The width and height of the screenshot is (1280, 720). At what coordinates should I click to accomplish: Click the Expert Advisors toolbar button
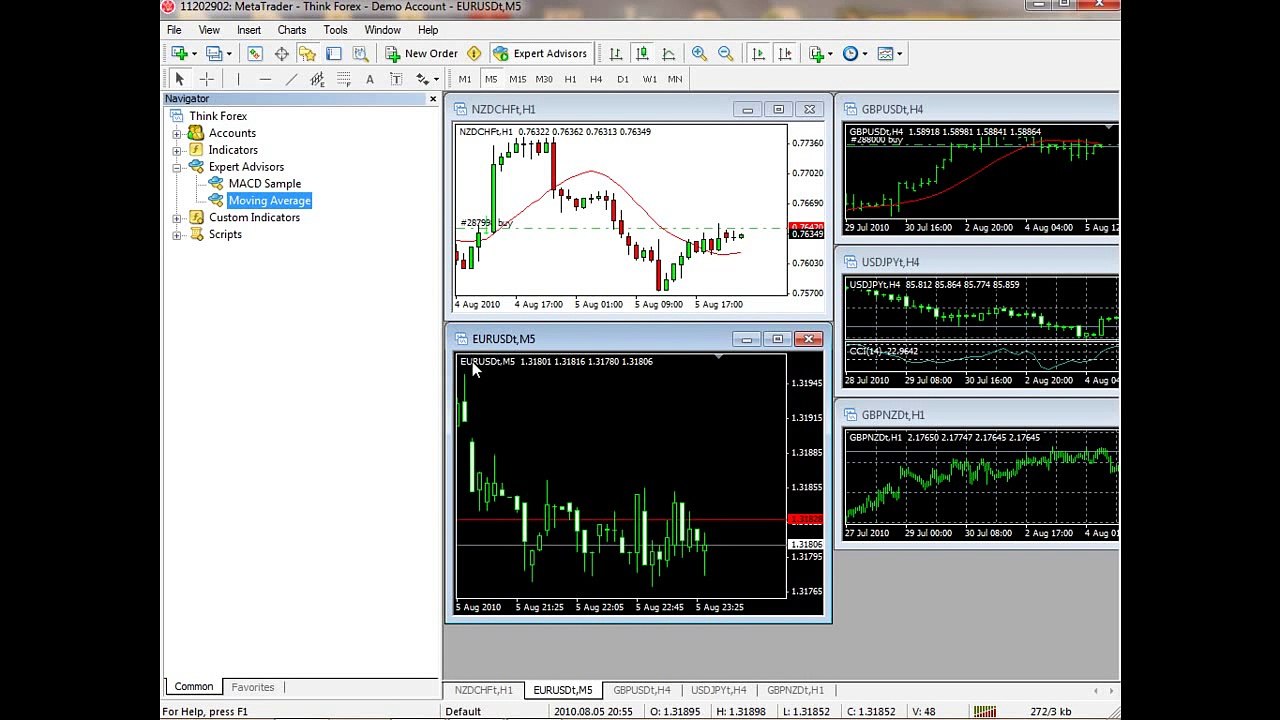[540, 54]
